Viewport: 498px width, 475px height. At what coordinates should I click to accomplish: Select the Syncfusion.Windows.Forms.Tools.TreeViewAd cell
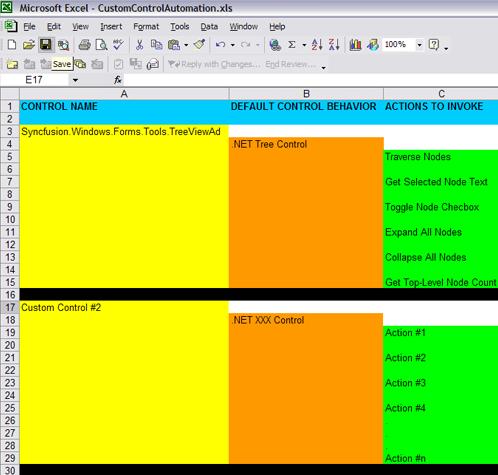[x=124, y=132]
